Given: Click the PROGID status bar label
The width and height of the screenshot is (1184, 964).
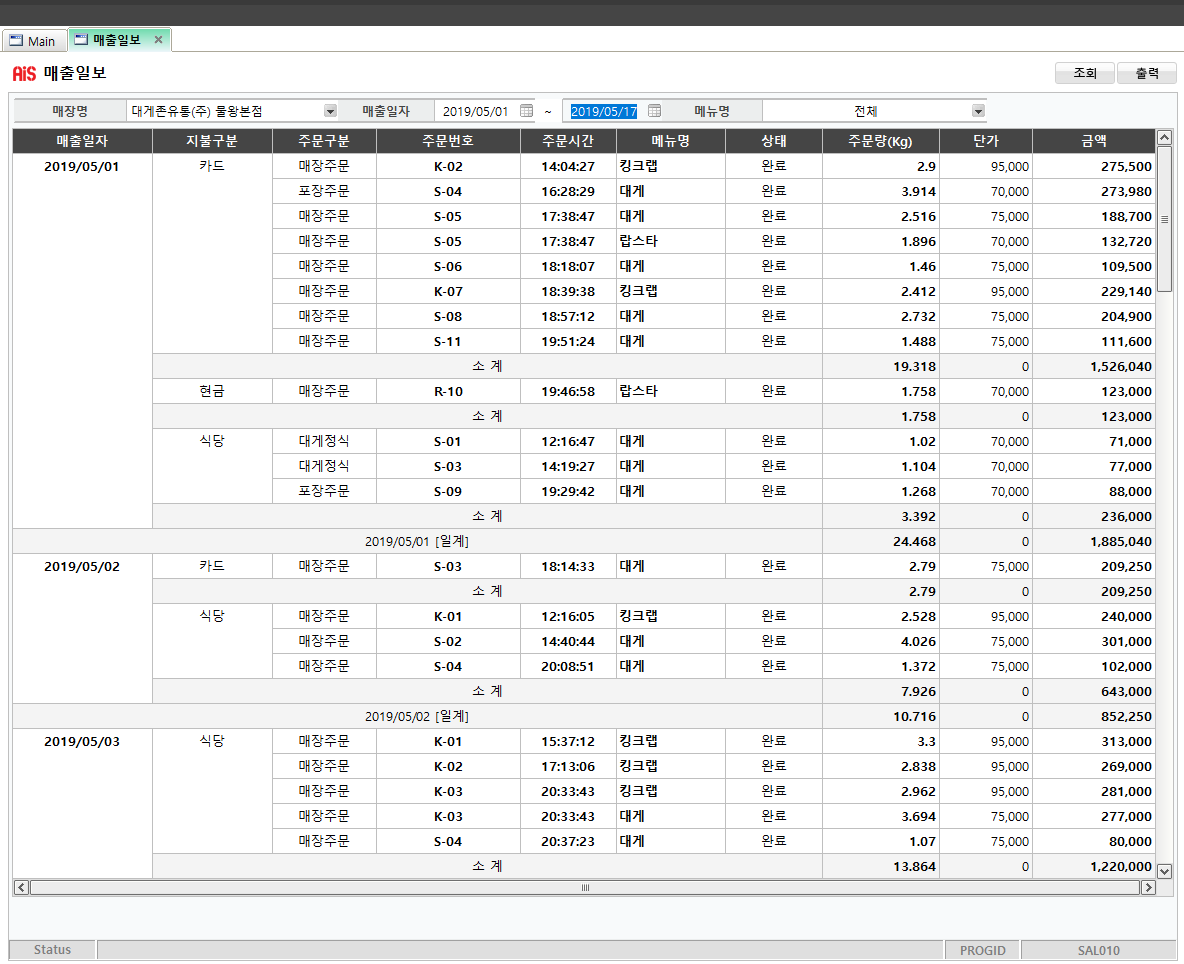Looking at the screenshot, I should [982, 950].
